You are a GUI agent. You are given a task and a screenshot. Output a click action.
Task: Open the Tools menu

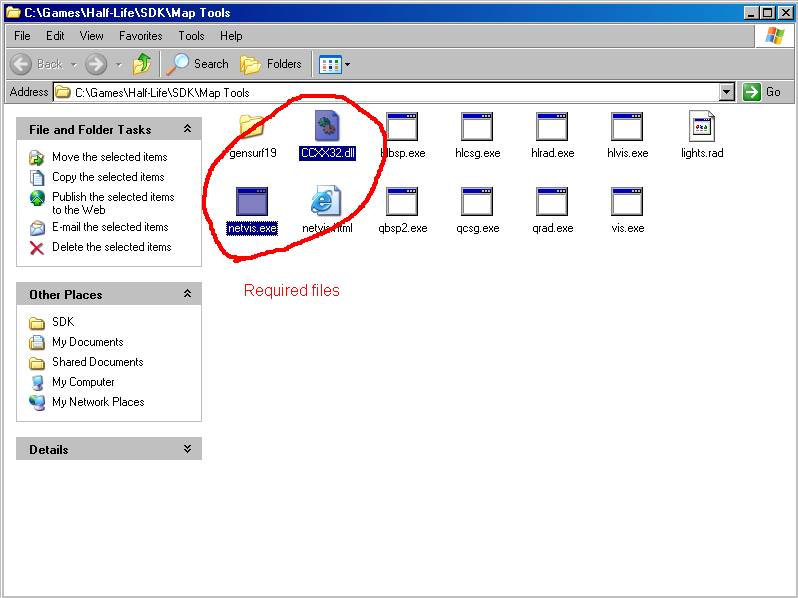point(191,36)
